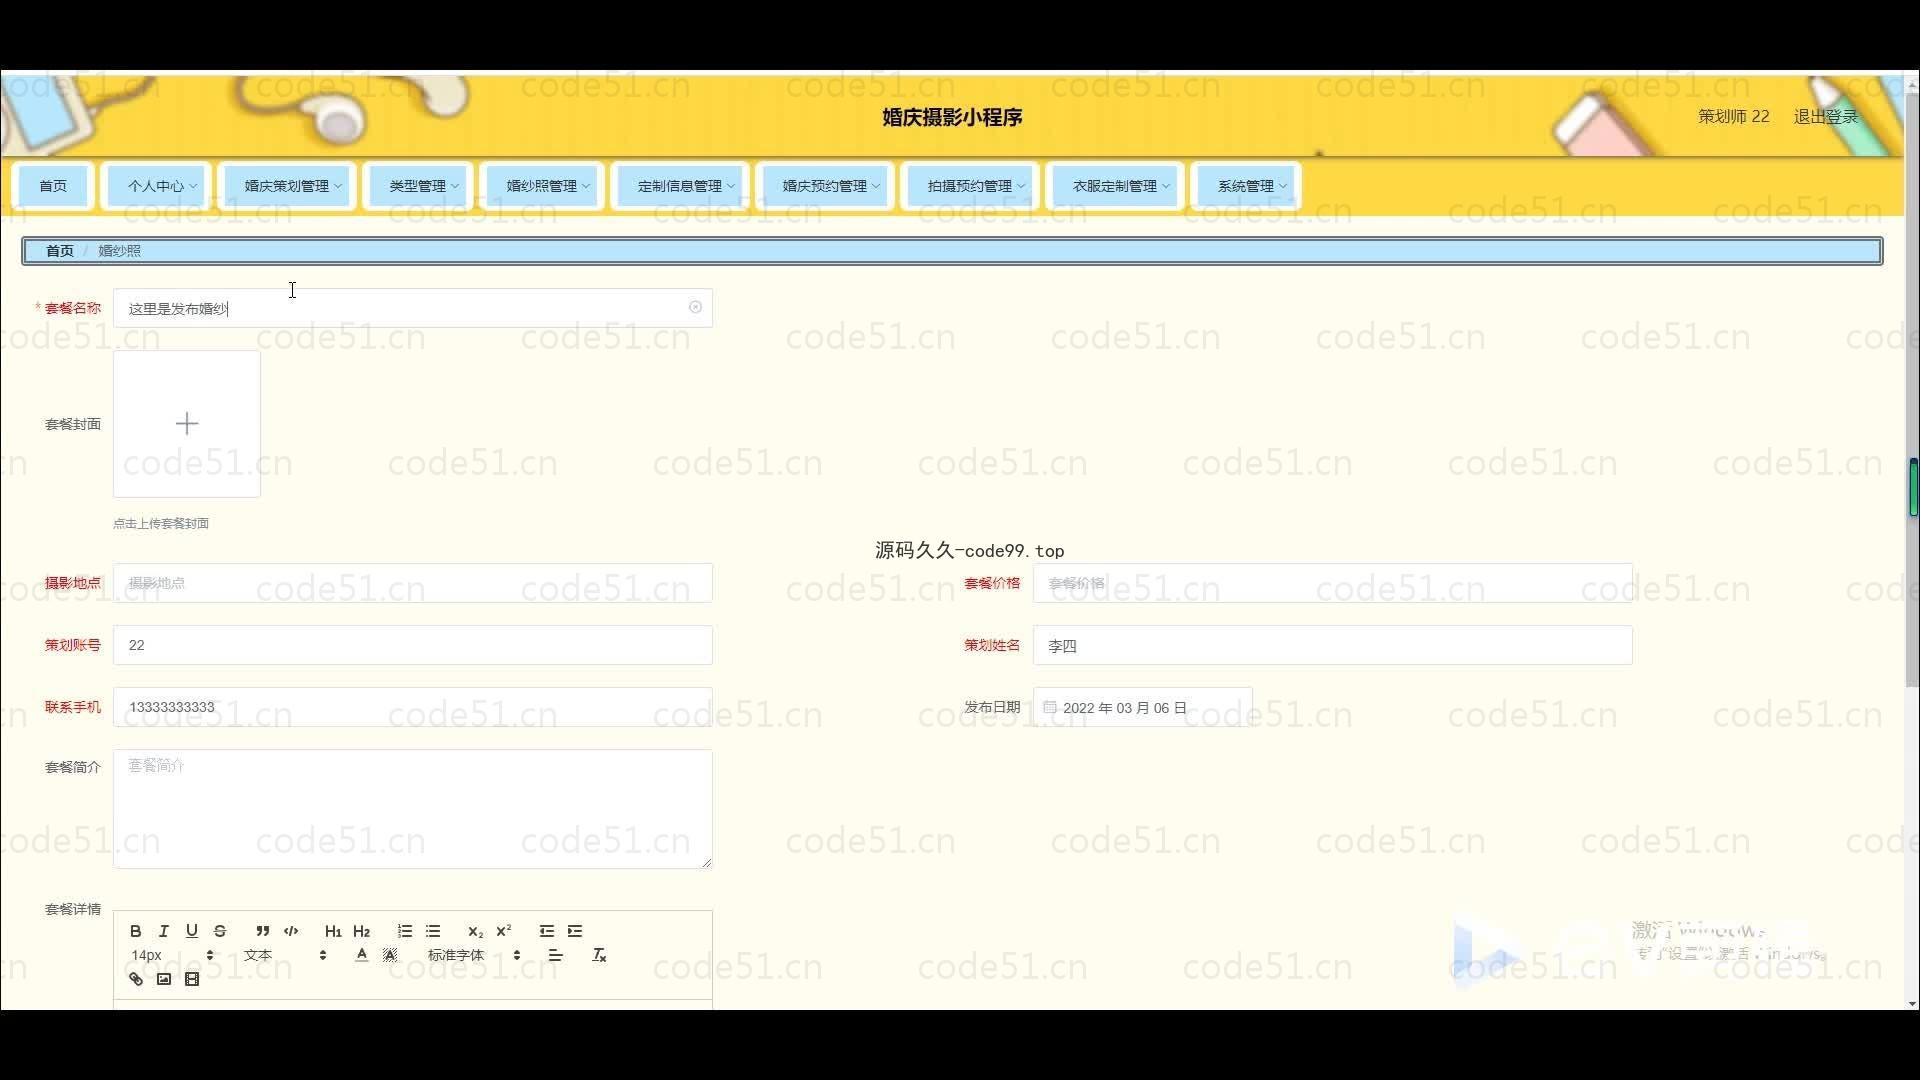Create a bulleted list
Image resolution: width=1920 pixels, height=1080 pixels.
(433, 931)
